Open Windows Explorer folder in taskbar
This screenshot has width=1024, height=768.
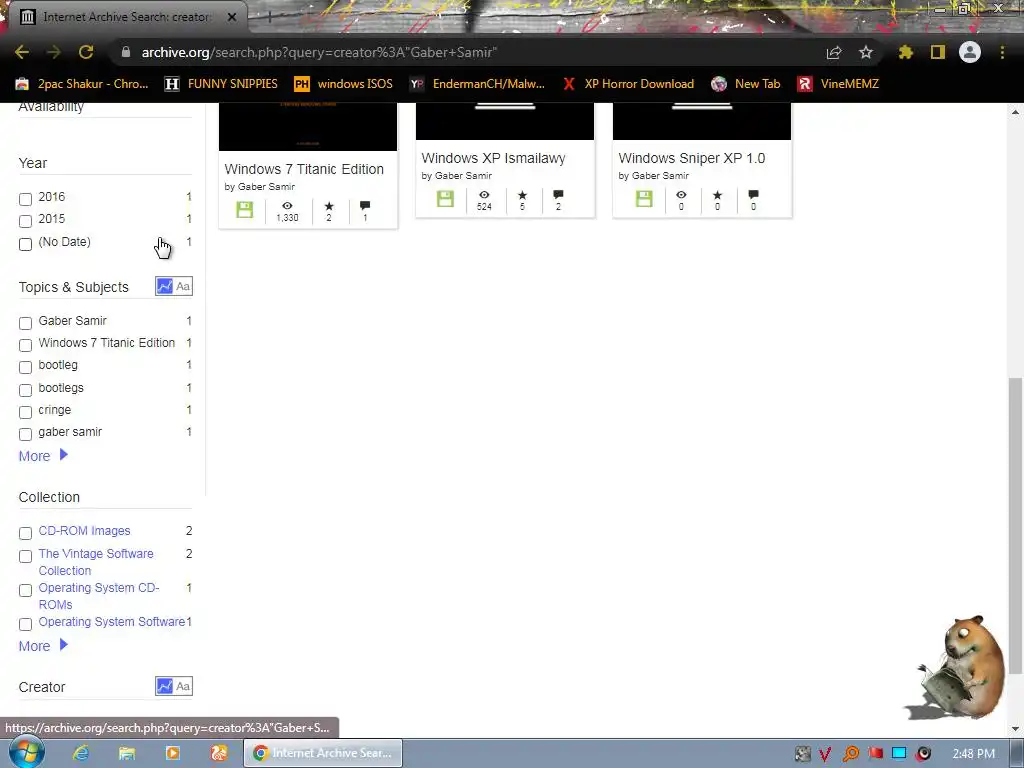tap(127, 753)
